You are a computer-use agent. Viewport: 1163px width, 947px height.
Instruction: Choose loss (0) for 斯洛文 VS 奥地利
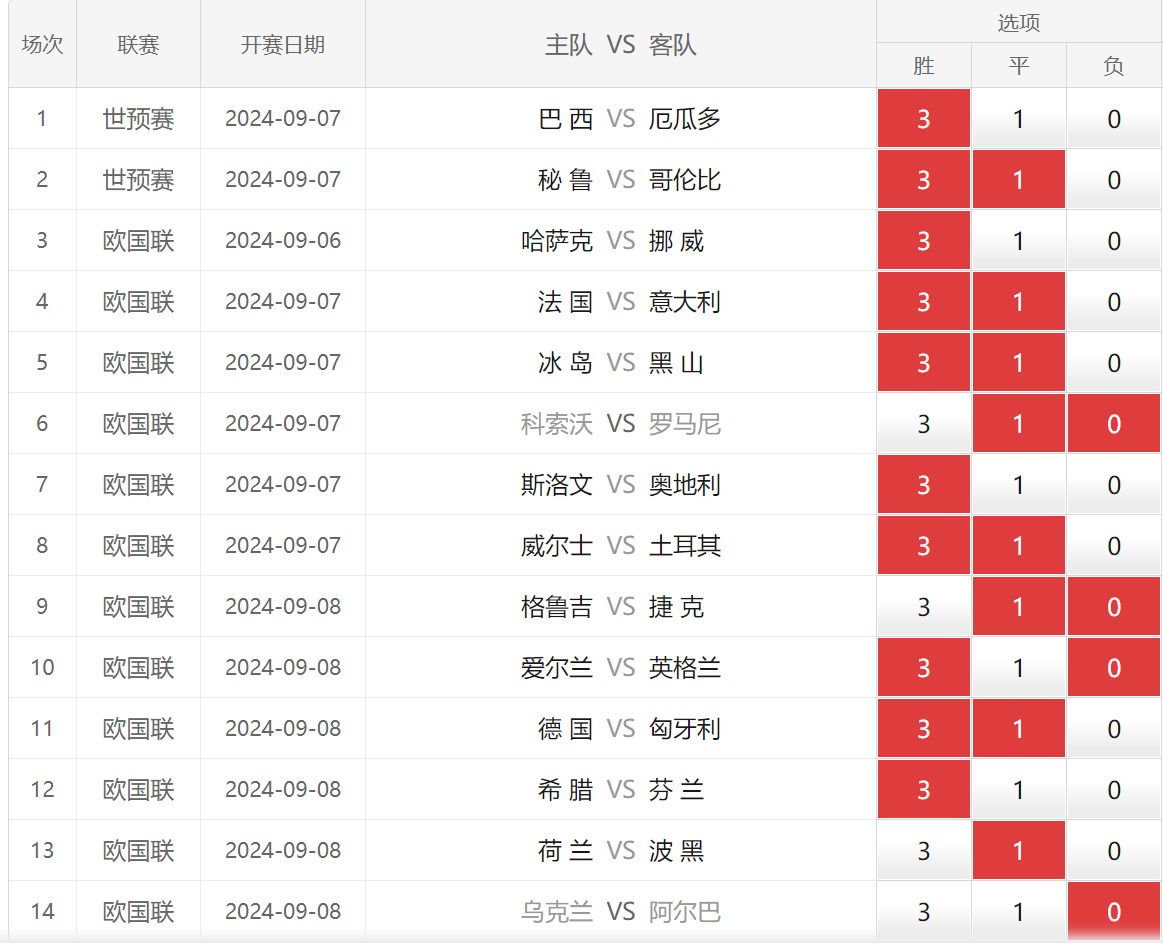point(1113,484)
